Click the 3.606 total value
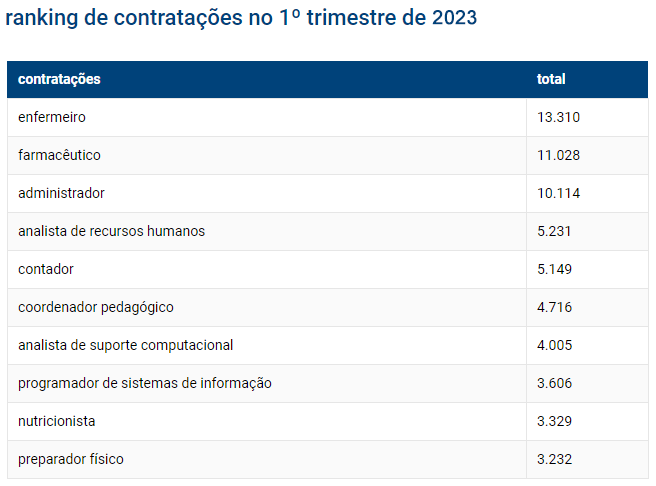The height and width of the screenshot is (486, 656). [x=554, y=383]
